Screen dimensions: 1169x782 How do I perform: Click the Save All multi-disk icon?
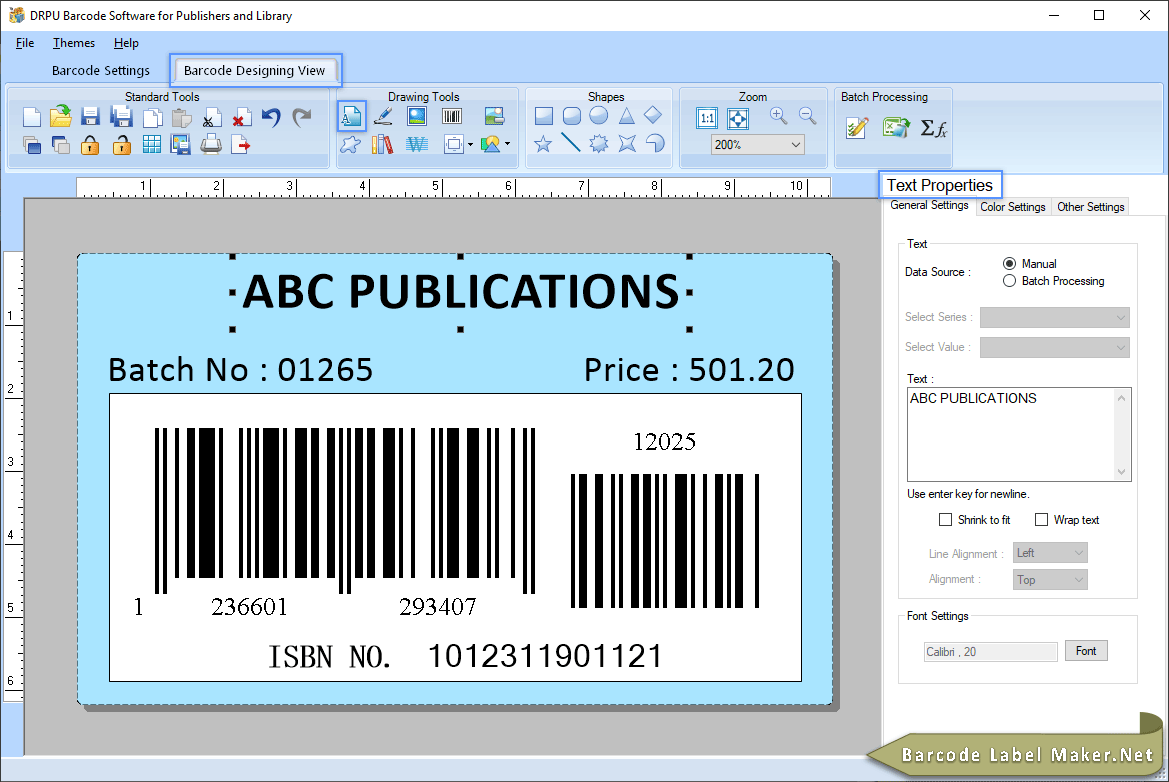pos(121,117)
